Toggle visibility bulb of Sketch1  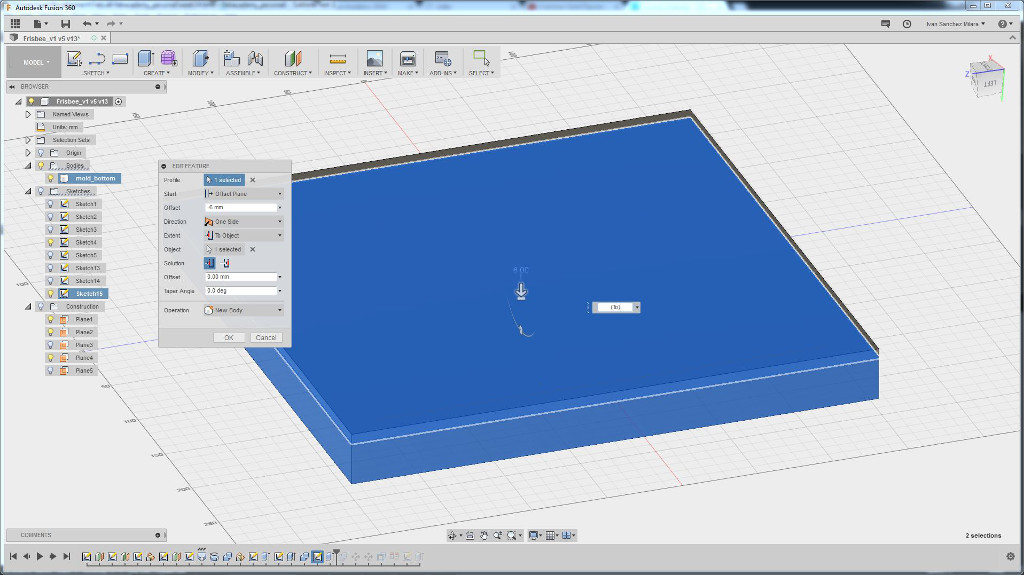(50, 204)
